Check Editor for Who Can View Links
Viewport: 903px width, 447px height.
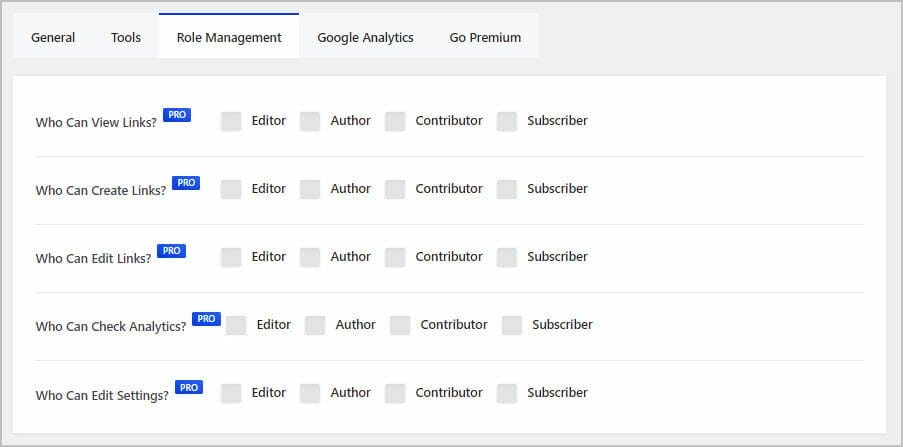pyautogui.click(x=231, y=121)
